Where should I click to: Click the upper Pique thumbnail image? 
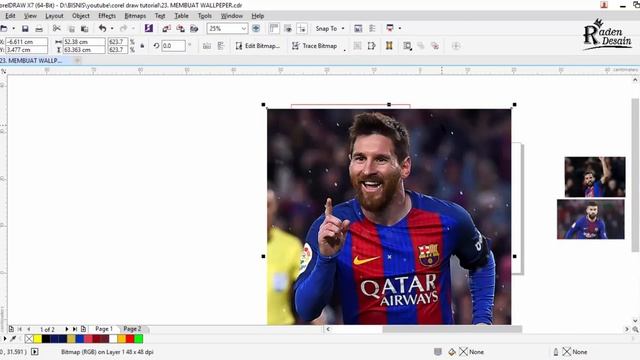595,177
